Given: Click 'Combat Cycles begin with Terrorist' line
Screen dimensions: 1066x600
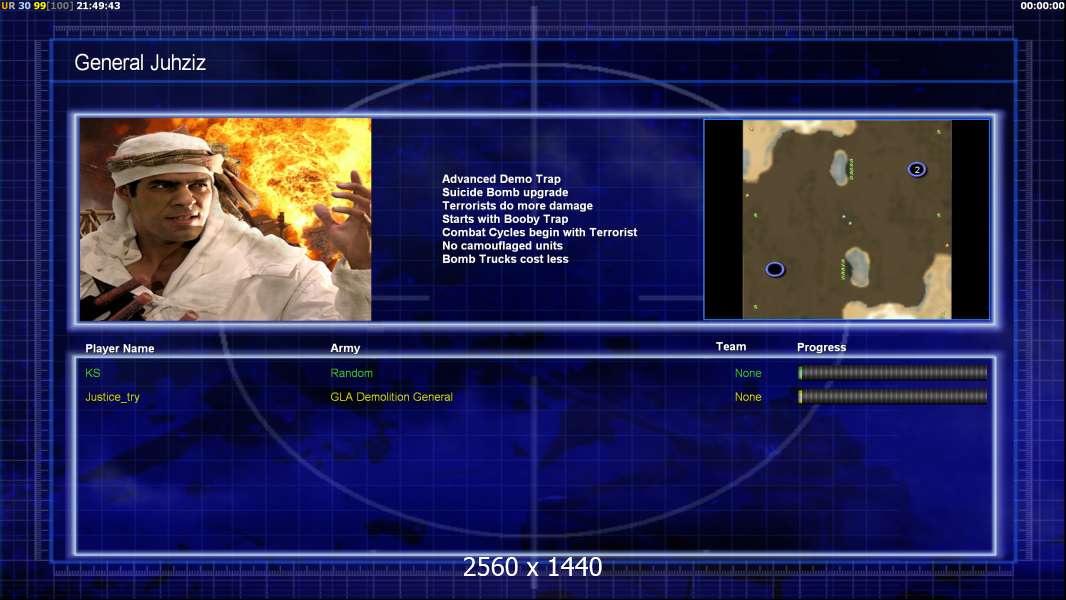Looking at the screenshot, I should [540, 232].
